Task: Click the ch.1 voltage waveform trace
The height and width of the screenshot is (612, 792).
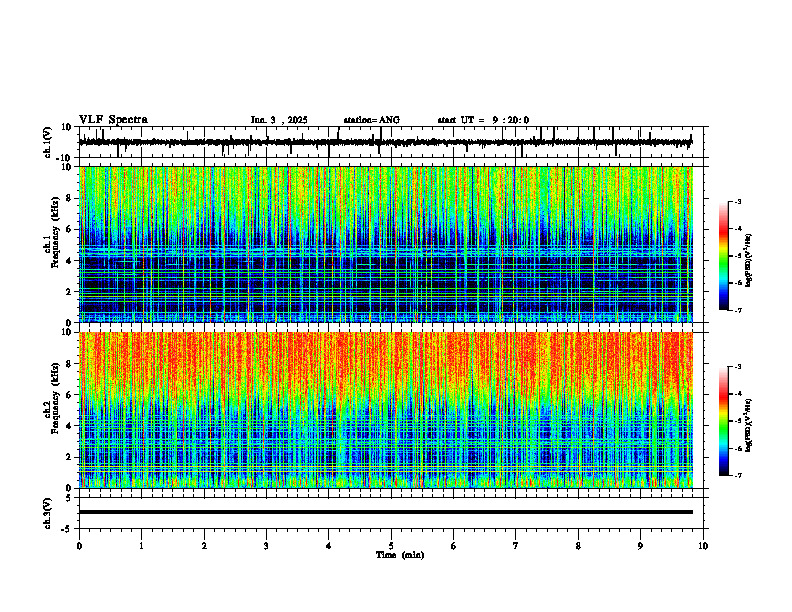Action: click(x=385, y=142)
